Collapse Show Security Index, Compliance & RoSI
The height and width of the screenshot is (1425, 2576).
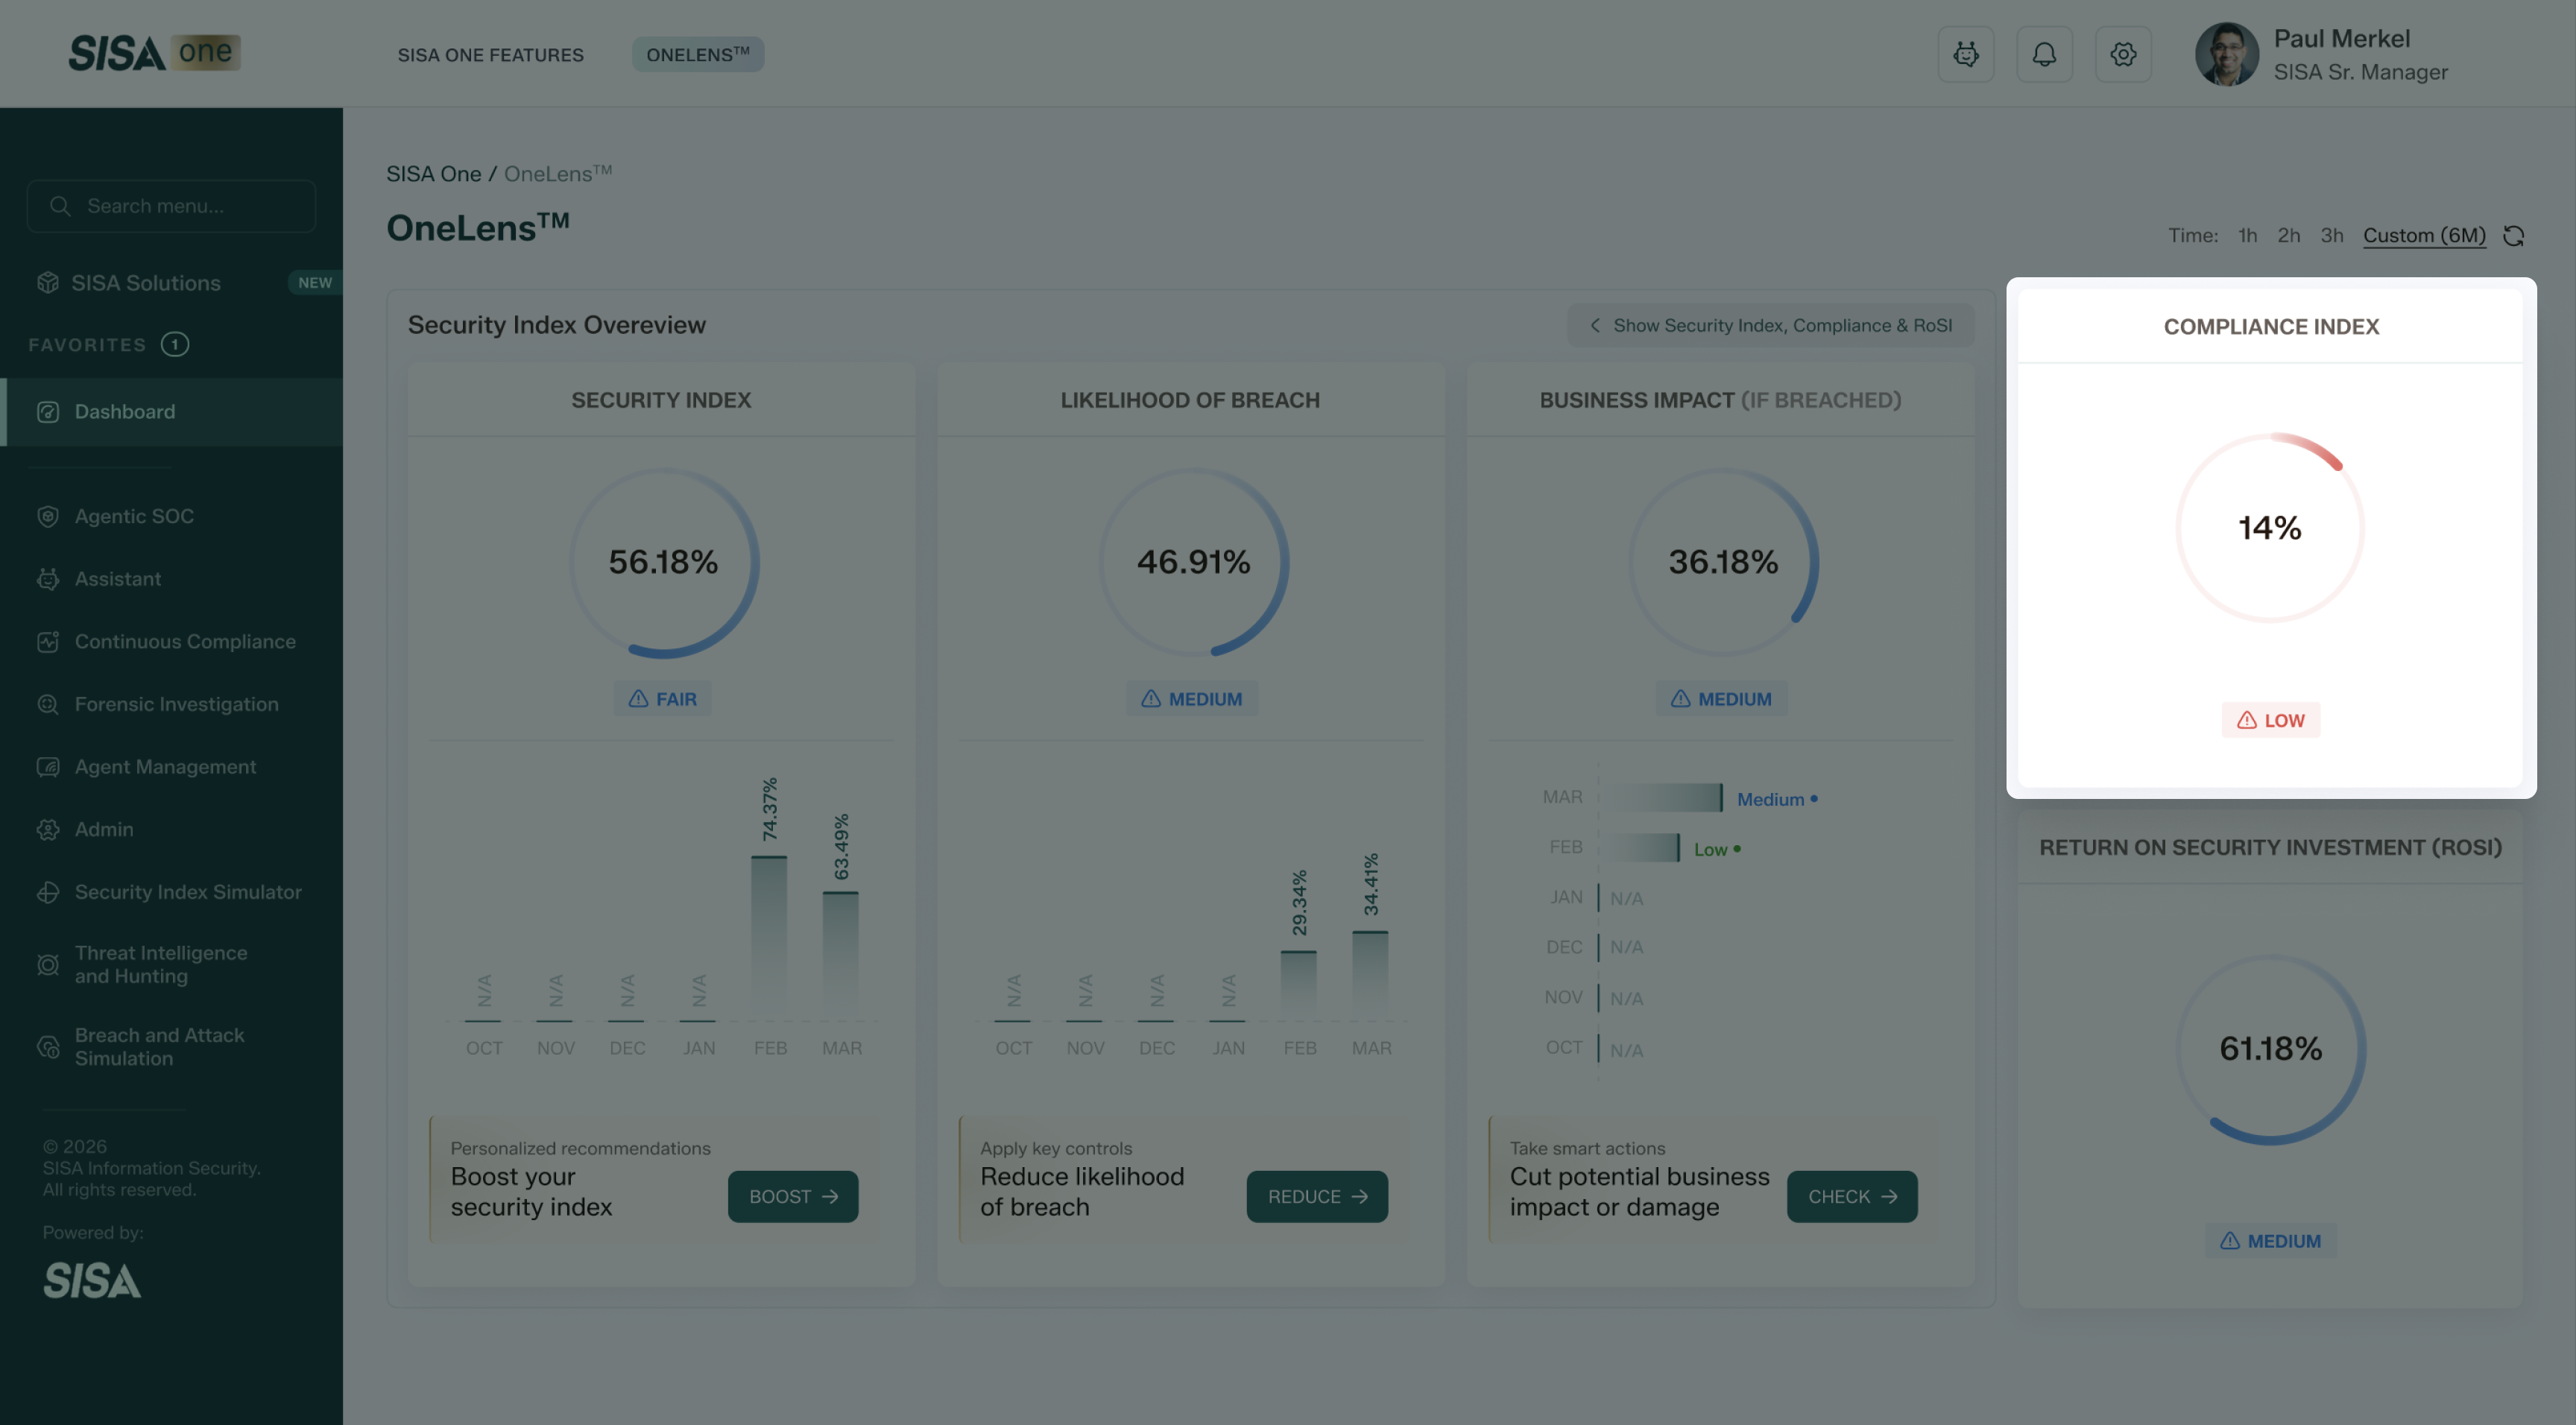click(x=1770, y=326)
